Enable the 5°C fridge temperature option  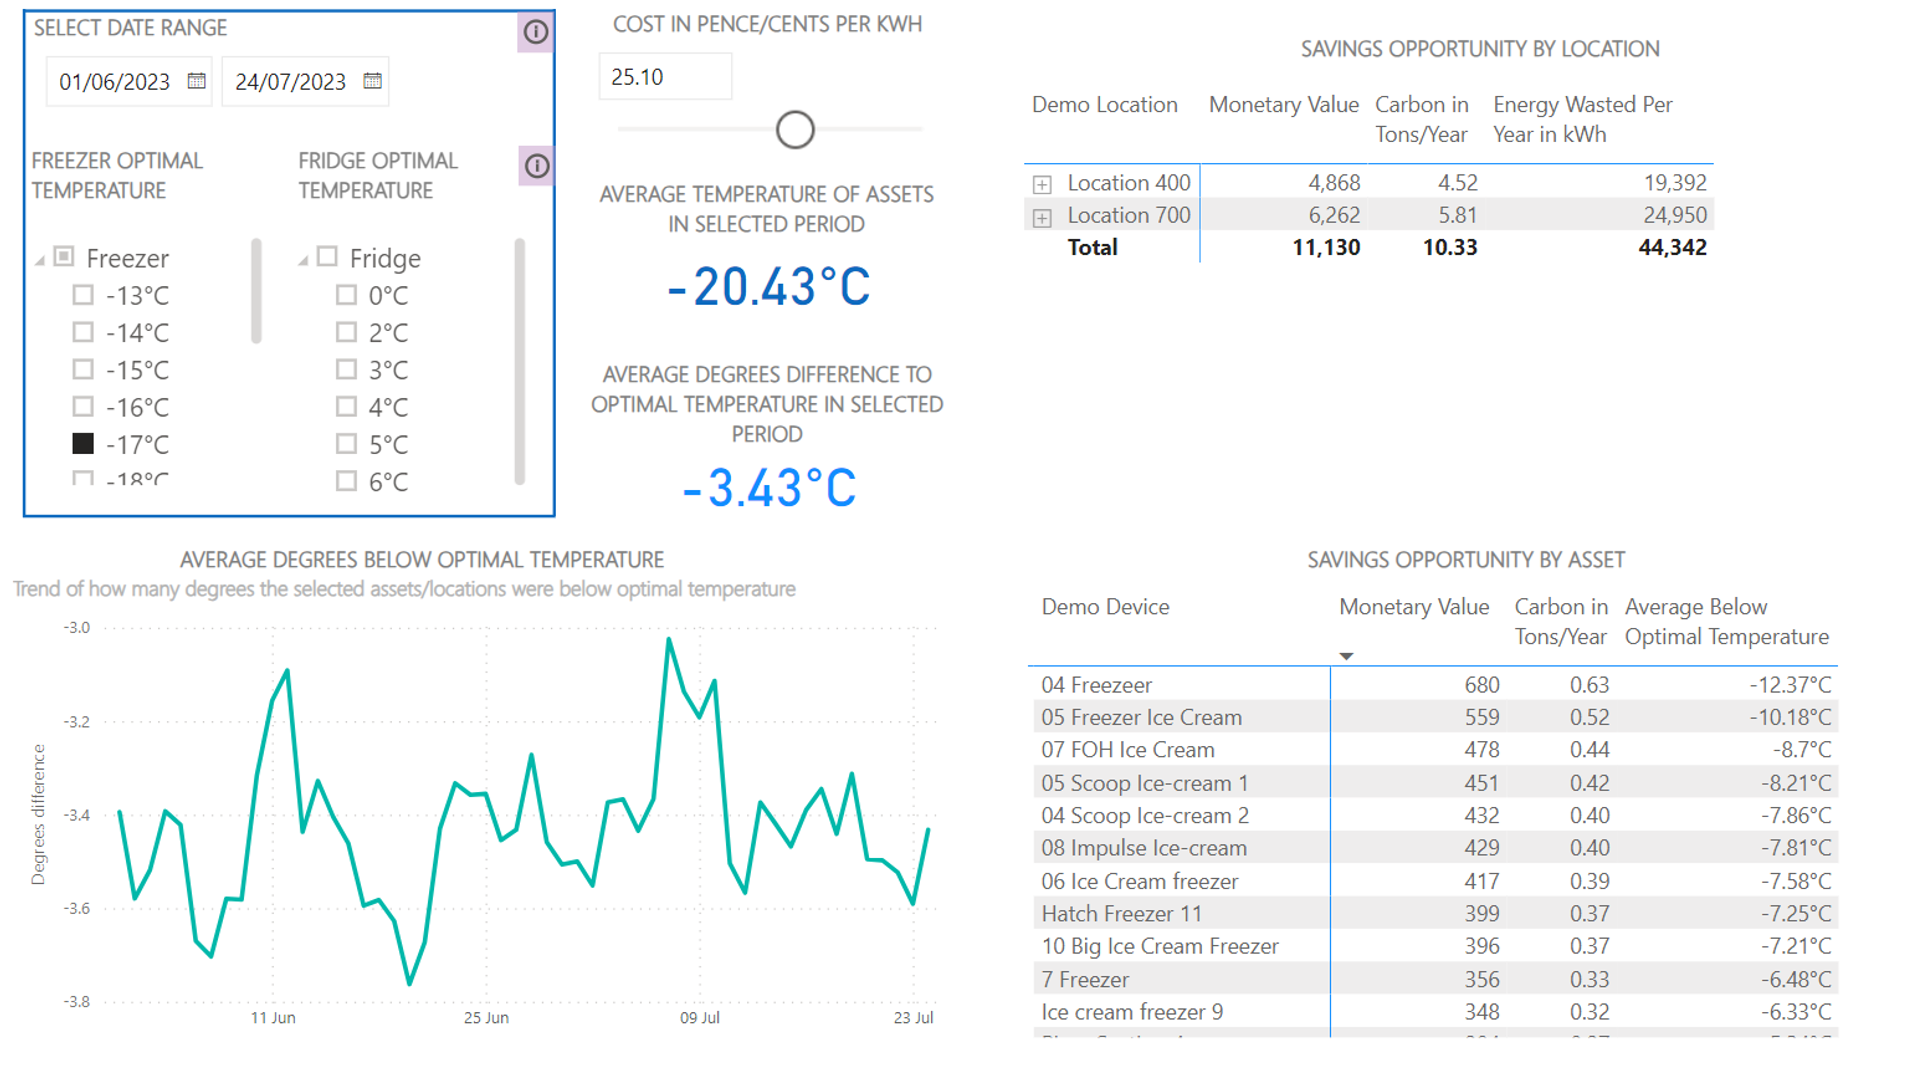pyautogui.click(x=346, y=444)
